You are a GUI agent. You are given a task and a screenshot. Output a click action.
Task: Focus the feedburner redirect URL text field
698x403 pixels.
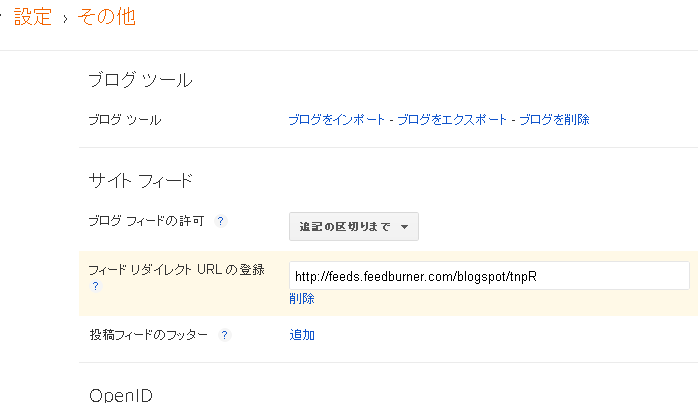[x=489, y=276]
